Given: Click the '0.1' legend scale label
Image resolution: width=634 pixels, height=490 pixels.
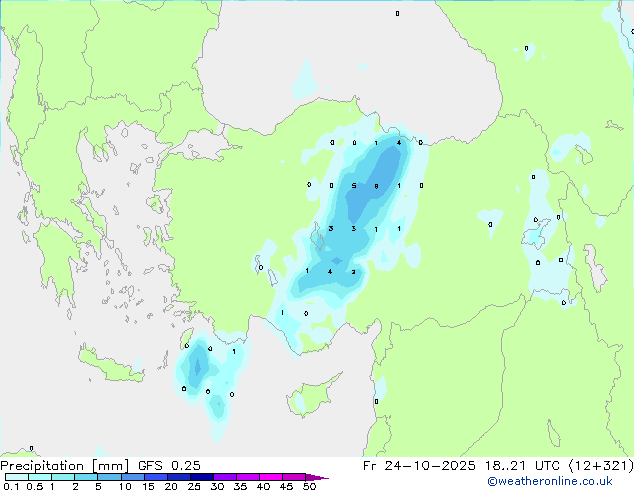Looking at the screenshot, I should click(x=11, y=486).
